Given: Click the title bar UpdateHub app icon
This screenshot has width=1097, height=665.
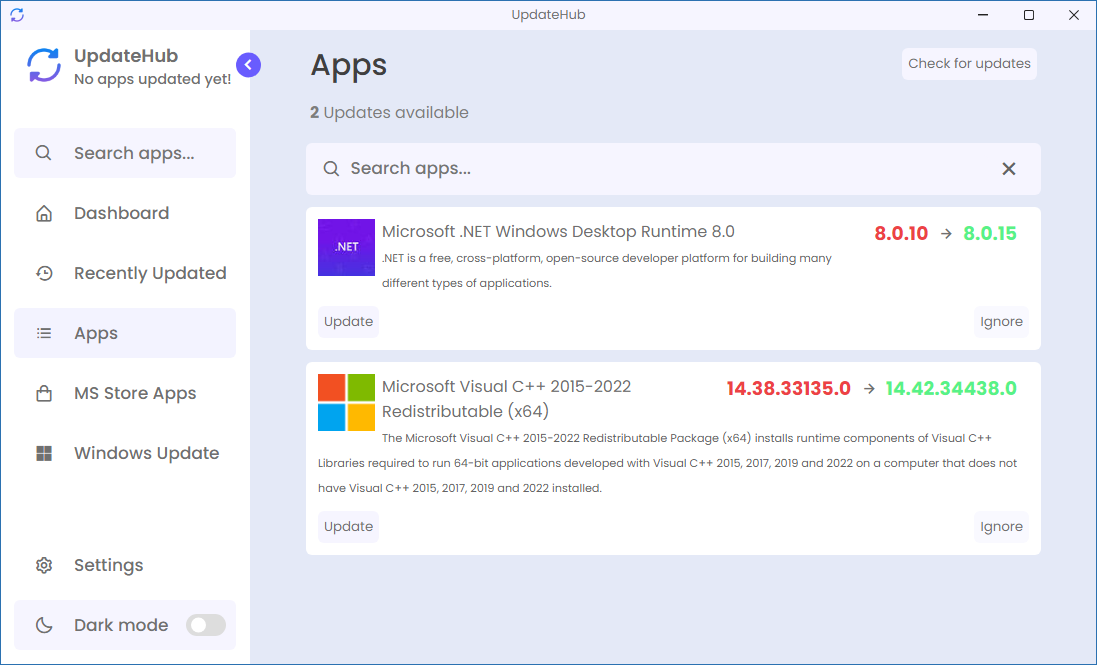Looking at the screenshot, I should coord(17,15).
